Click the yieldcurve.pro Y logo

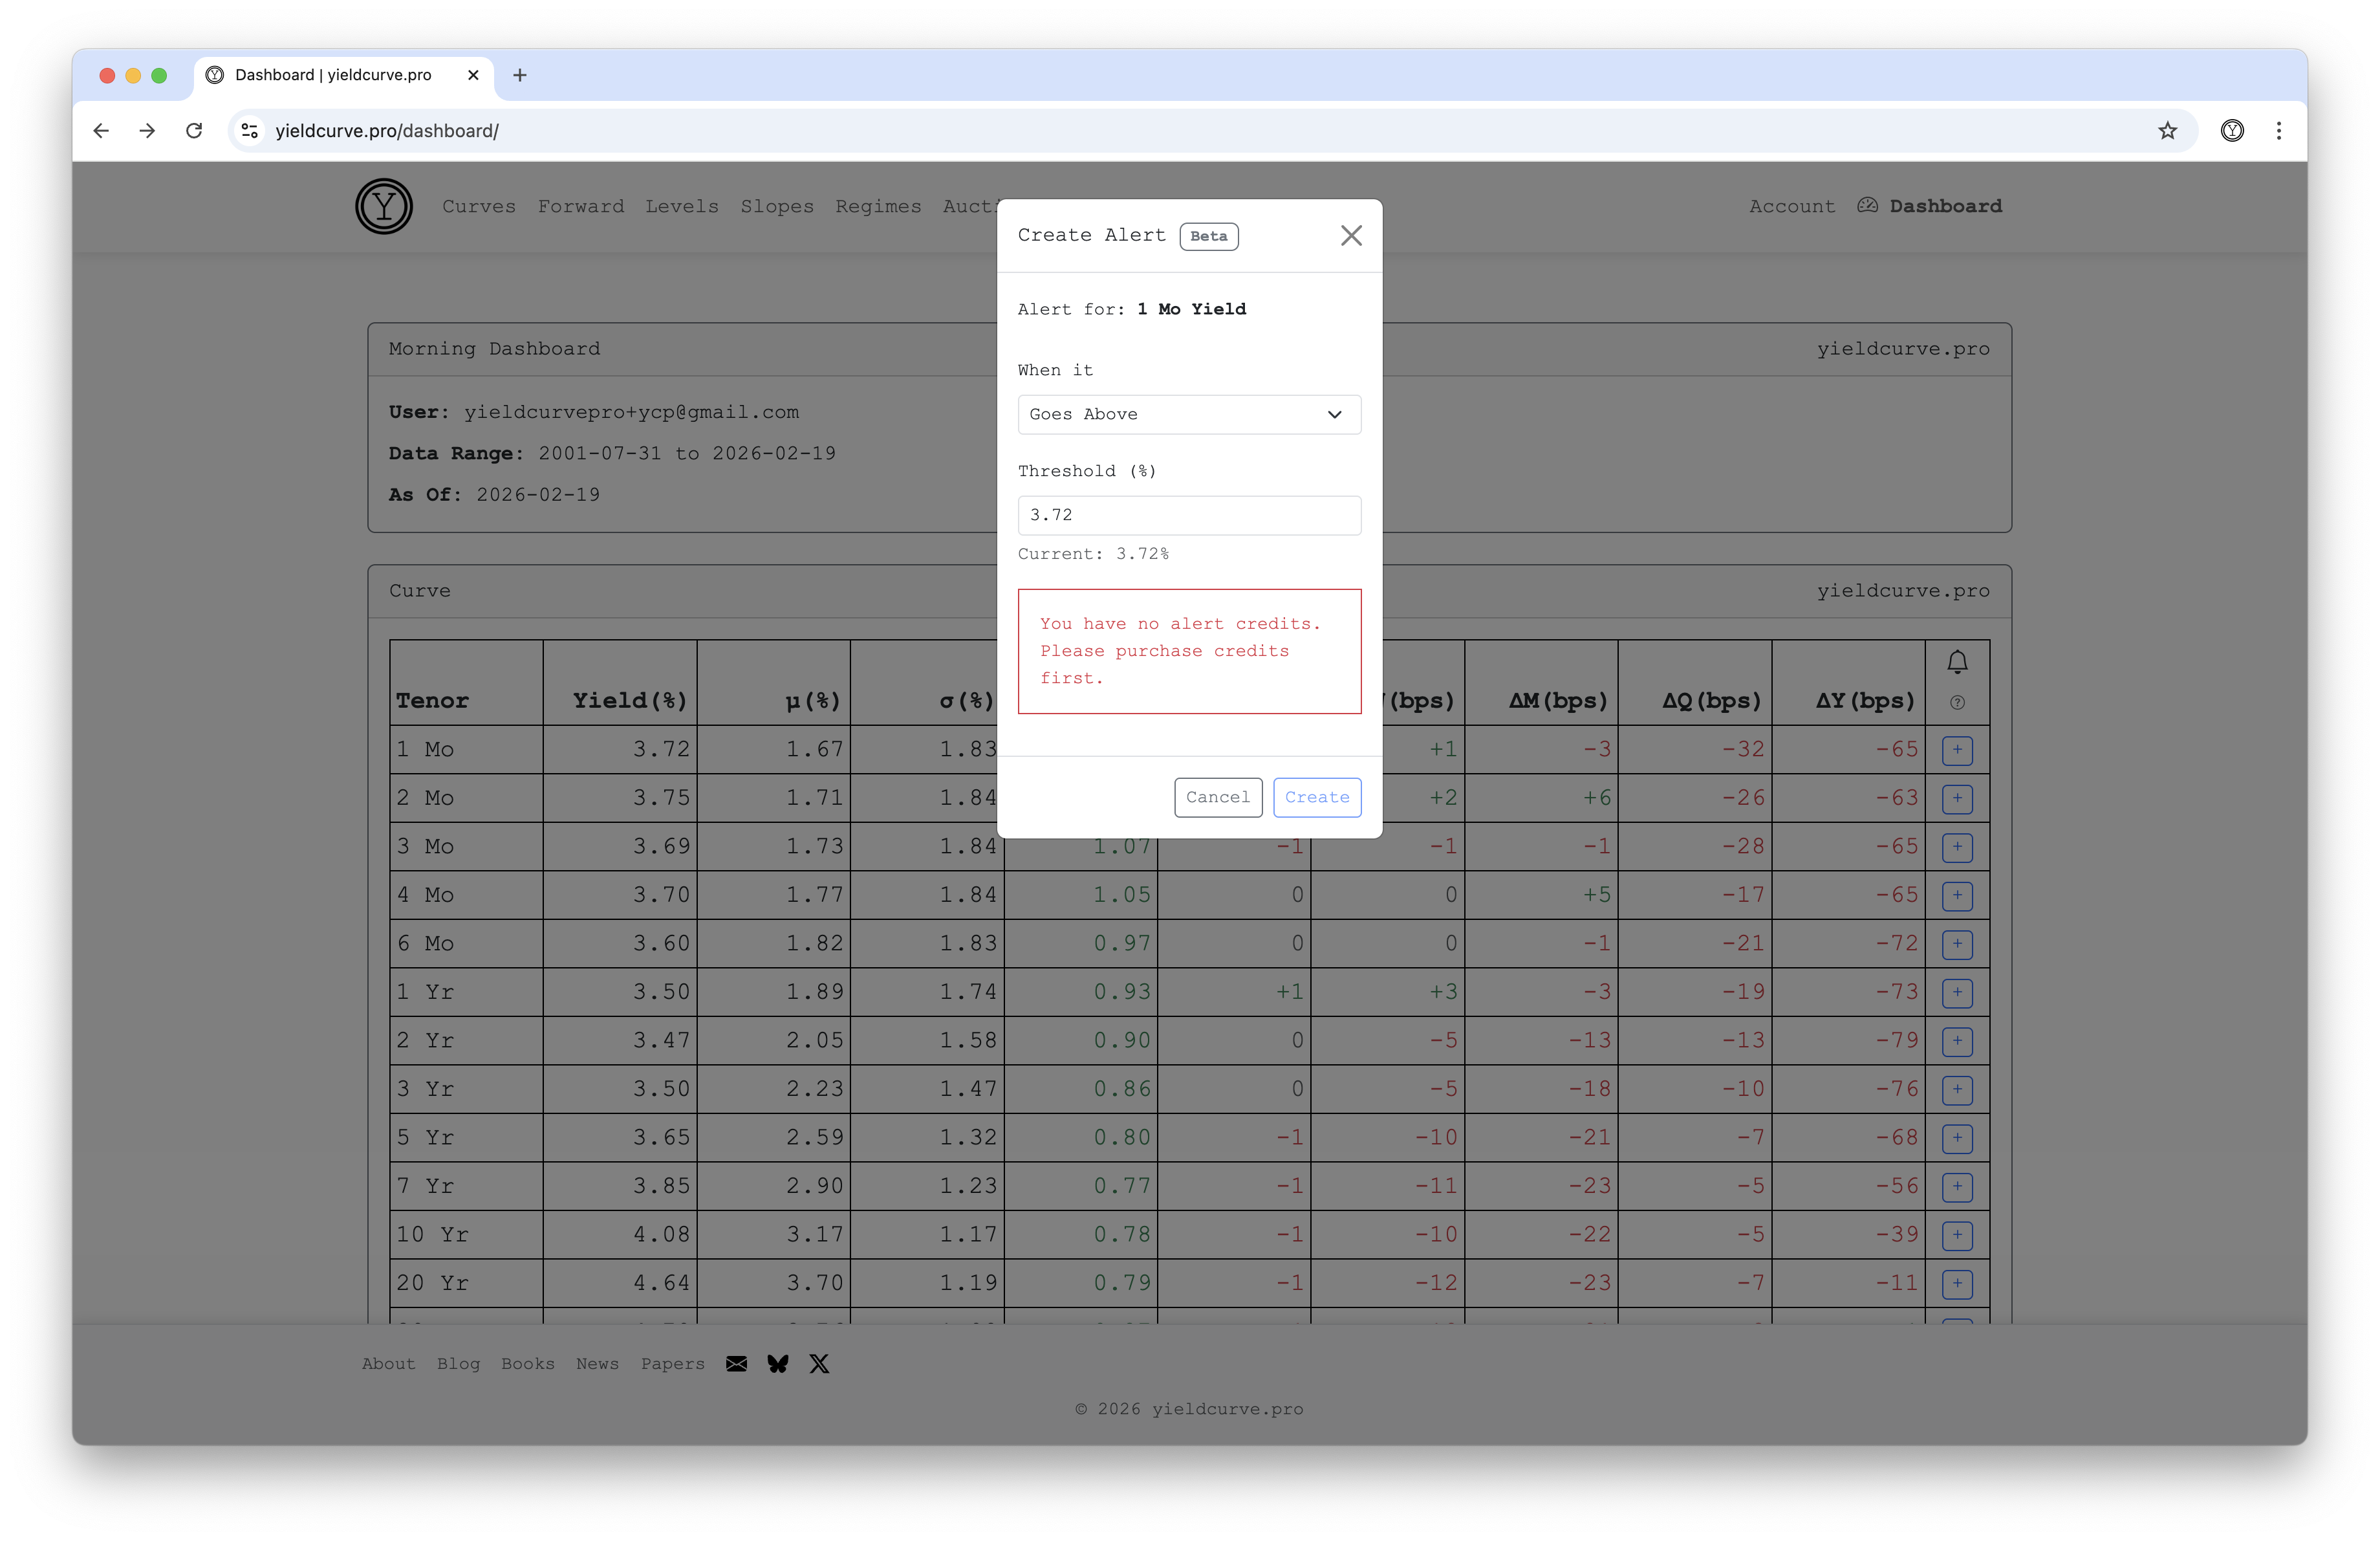click(384, 207)
